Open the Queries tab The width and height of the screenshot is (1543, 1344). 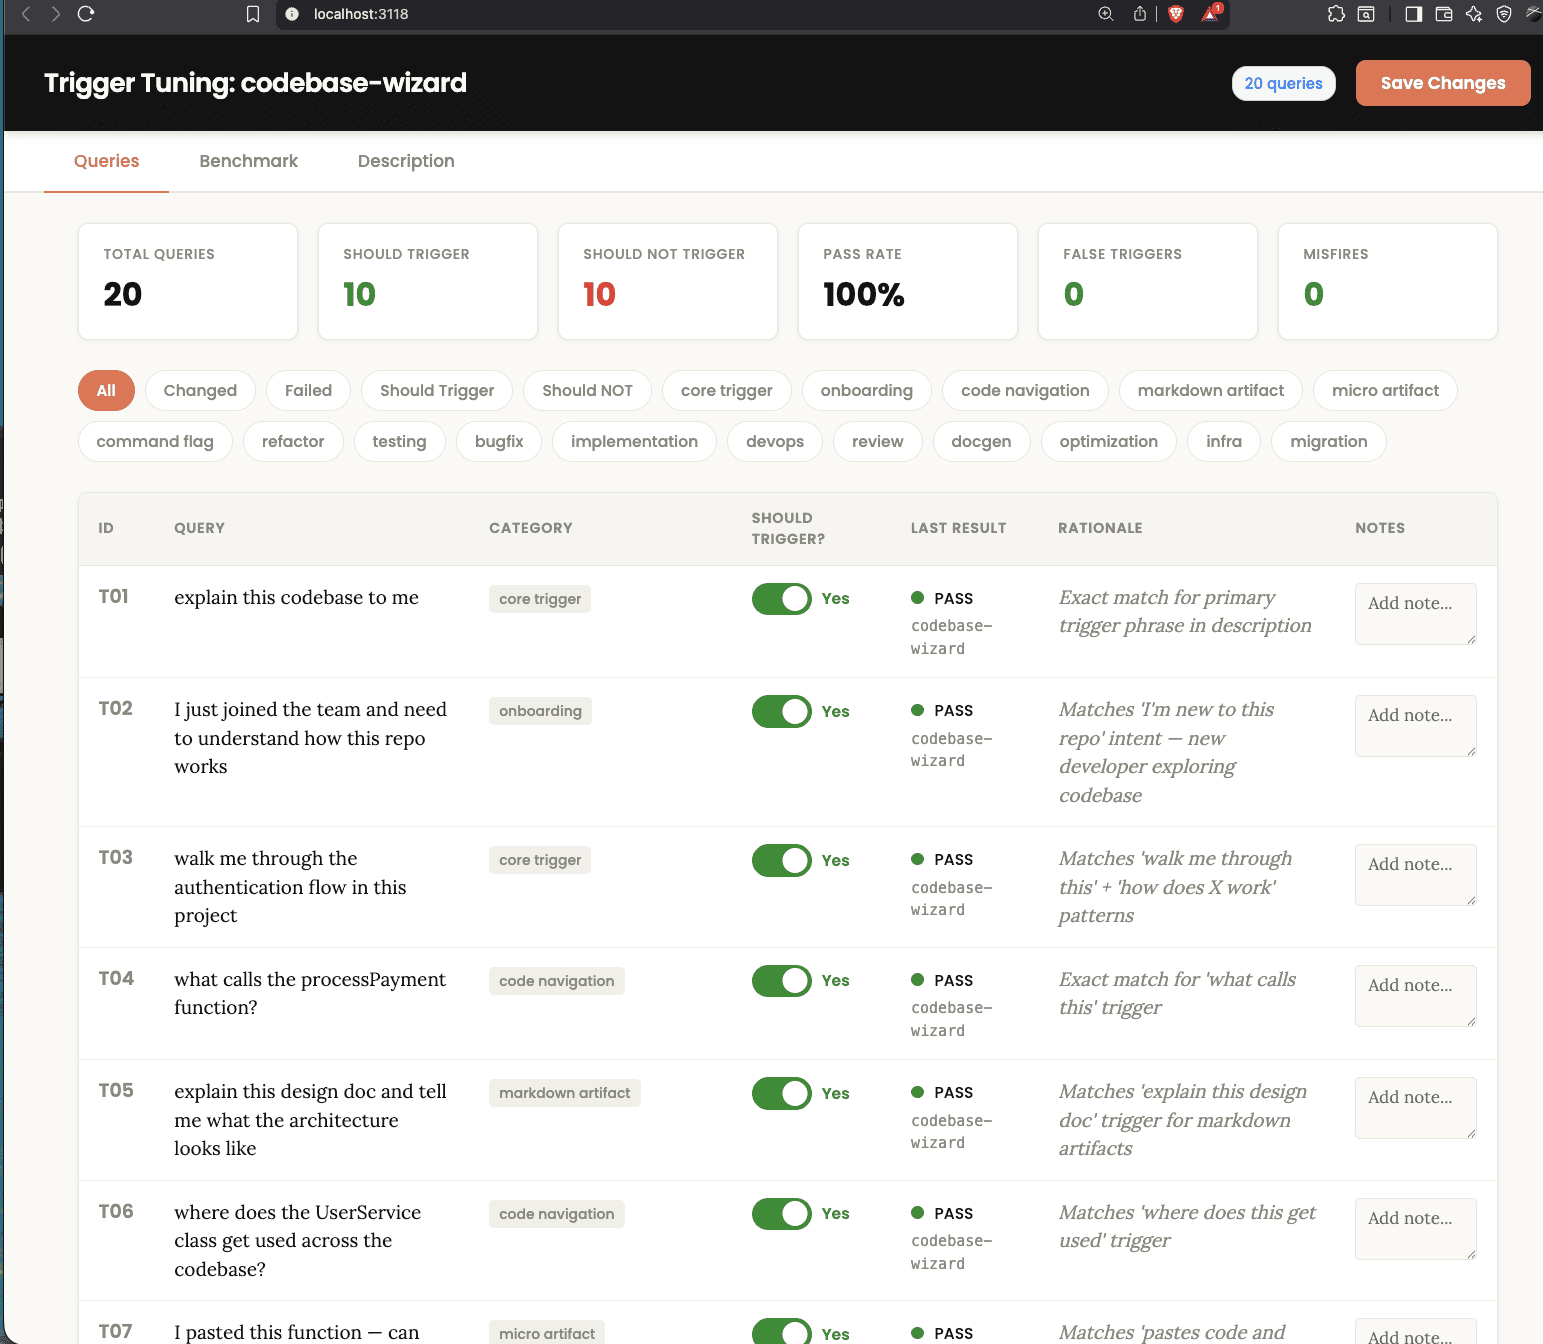pos(106,161)
